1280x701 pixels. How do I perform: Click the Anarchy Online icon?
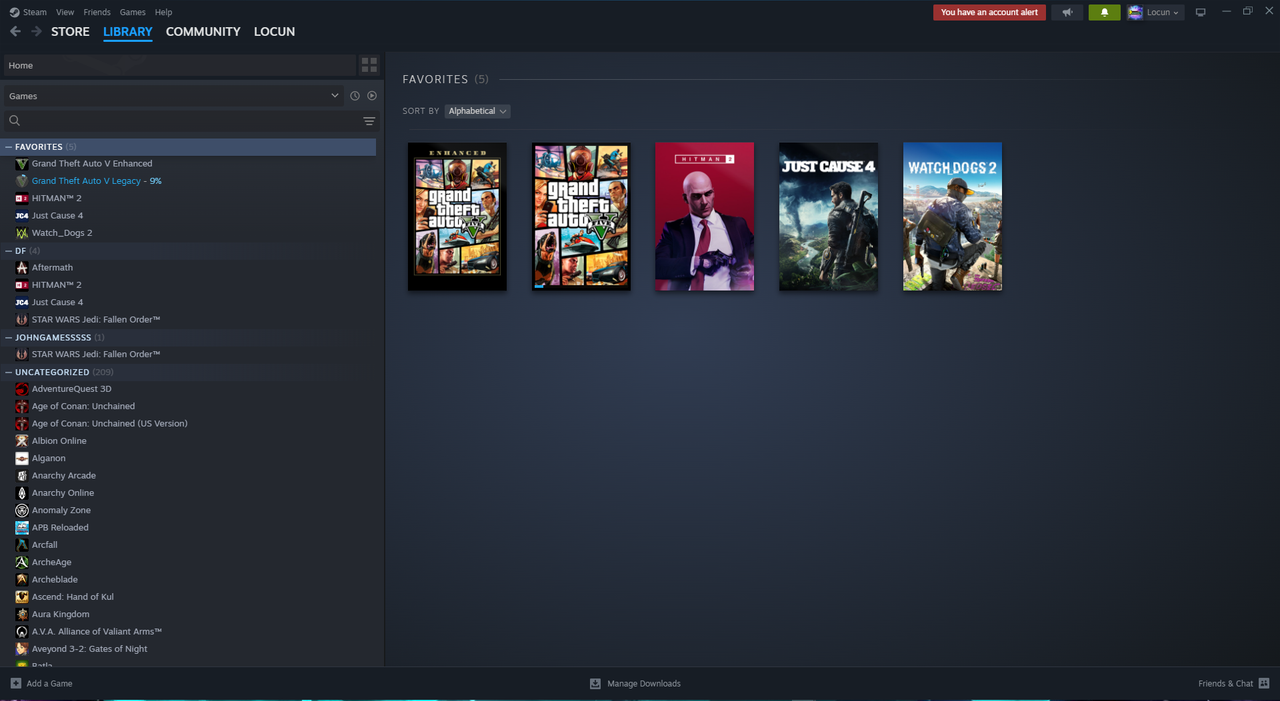tap(22, 493)
